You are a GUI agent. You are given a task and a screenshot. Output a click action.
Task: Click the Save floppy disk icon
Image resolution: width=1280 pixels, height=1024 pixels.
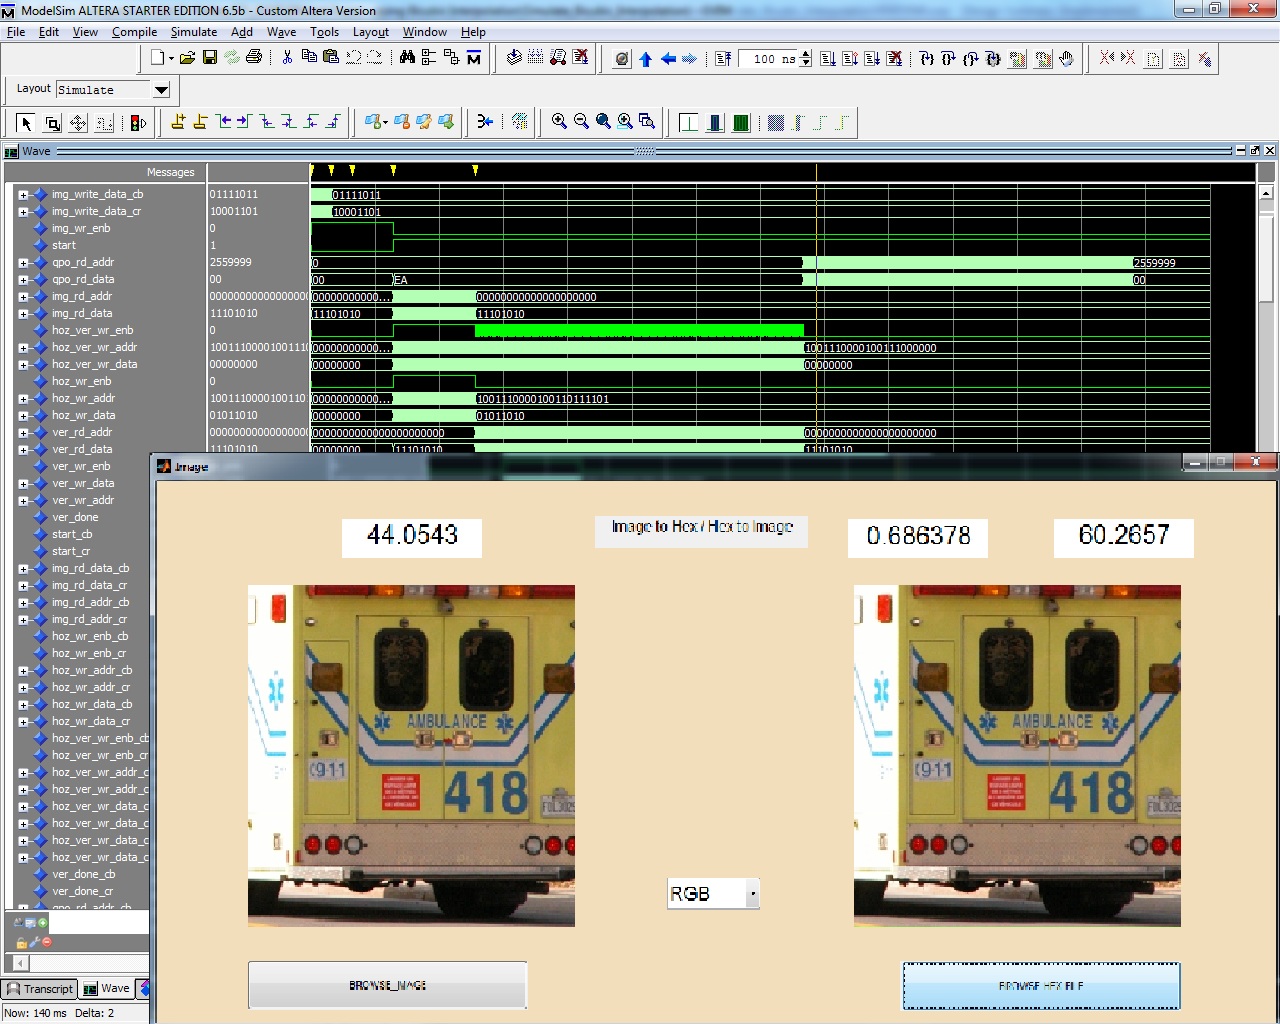click(210, 58)
